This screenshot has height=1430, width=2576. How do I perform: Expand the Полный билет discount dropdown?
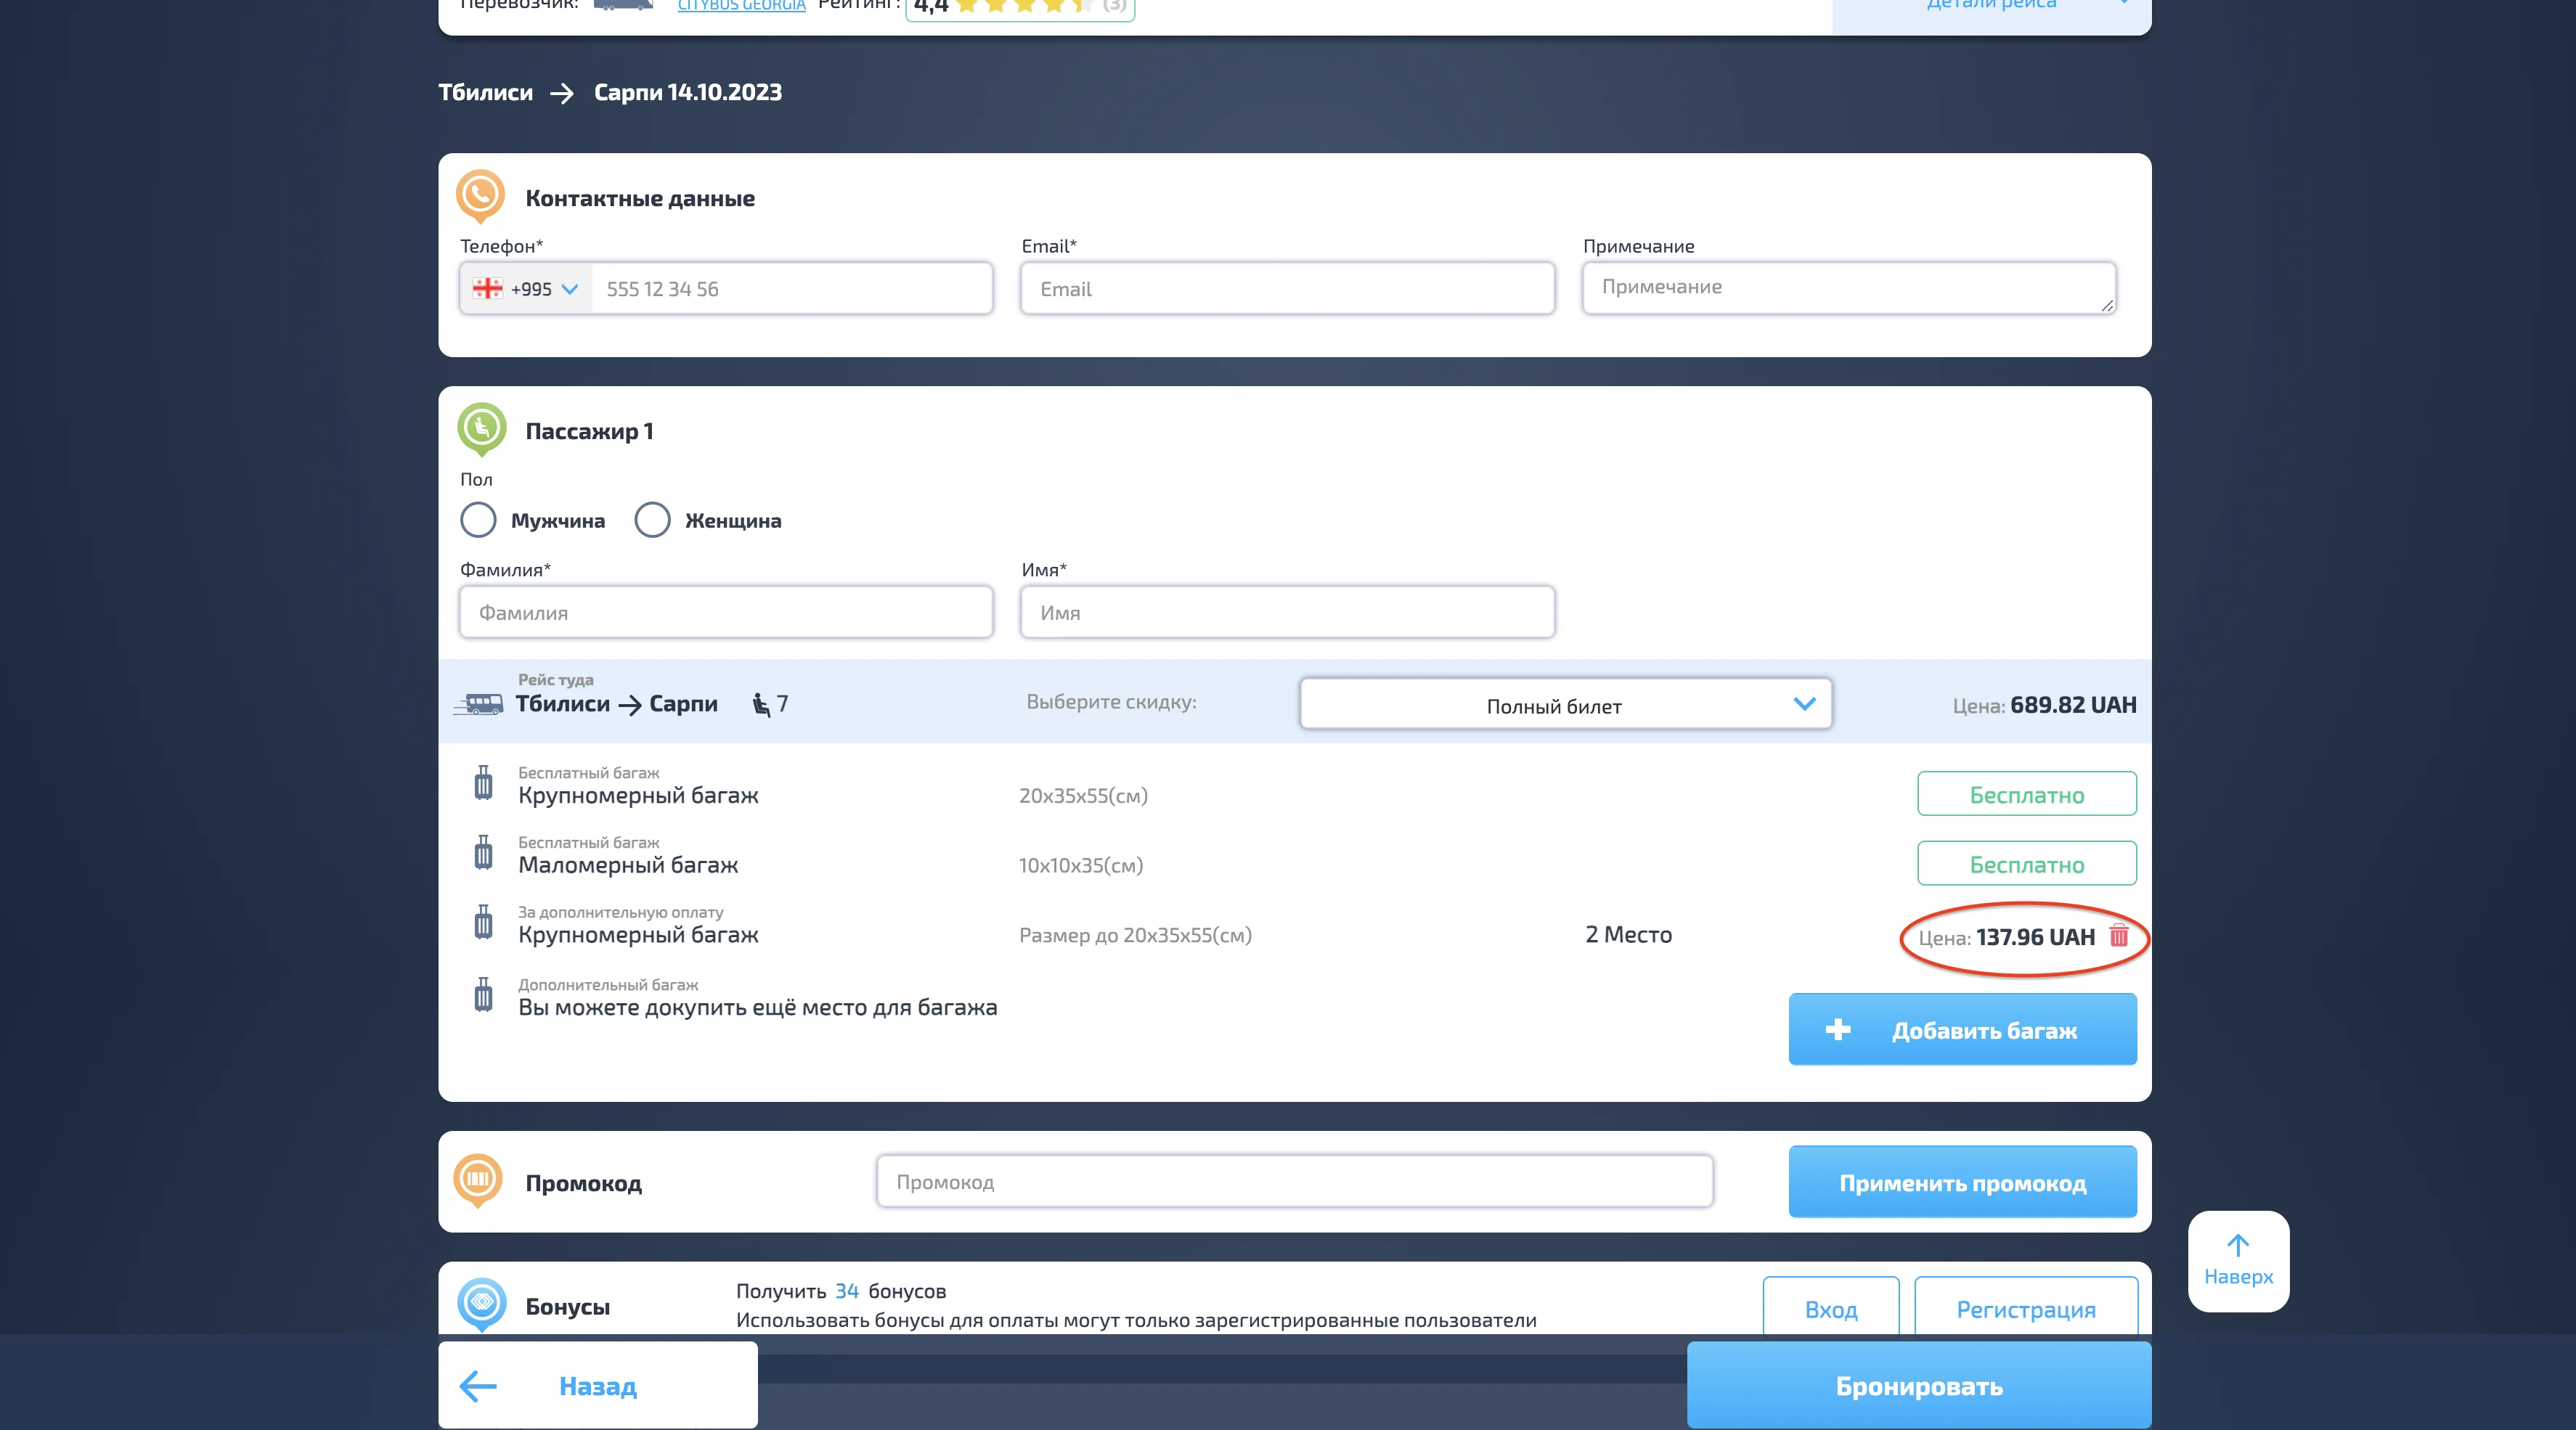[1565, 705]
